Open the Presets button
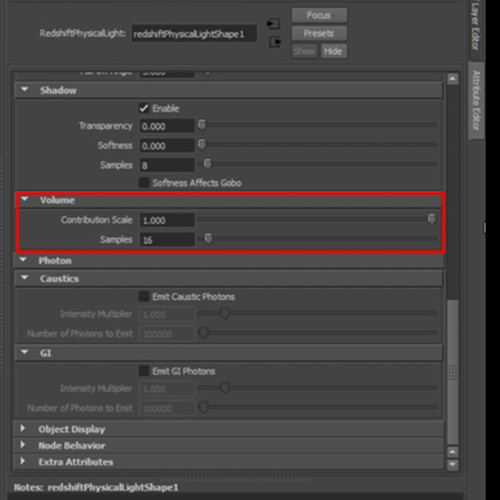 tap(319, 33)
